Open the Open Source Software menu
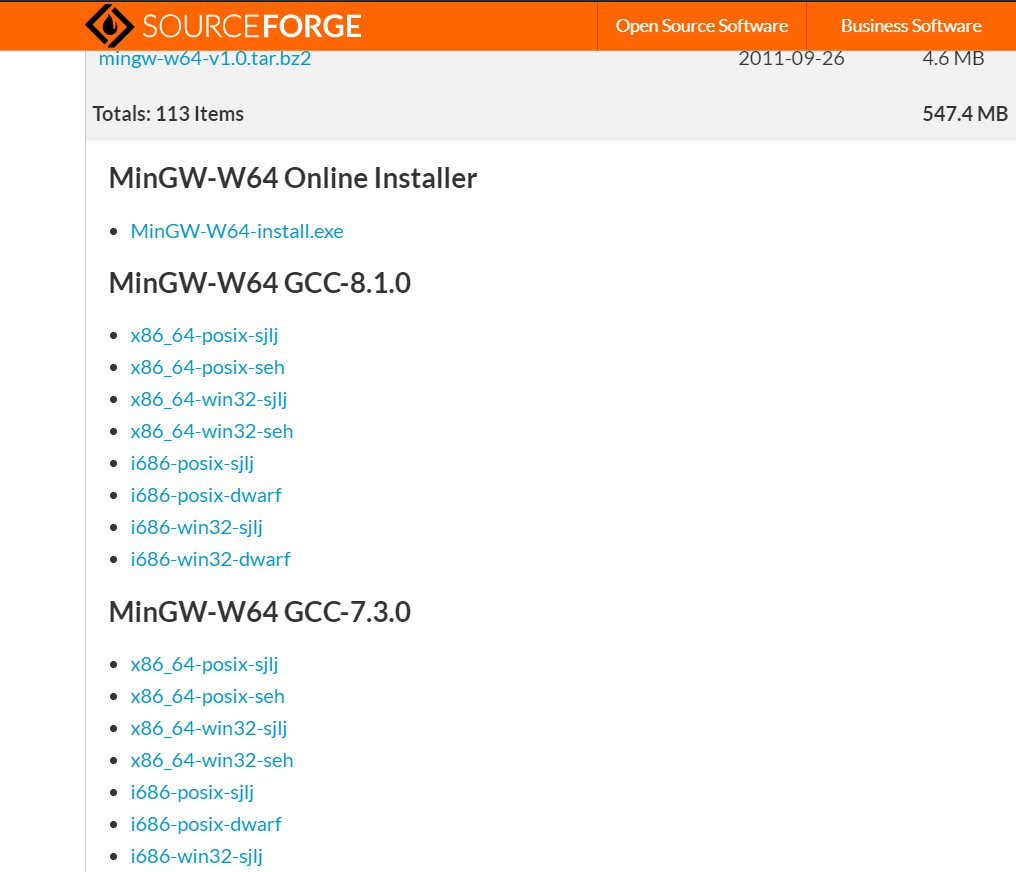This screenshot has height=872, width=1016. [x=702, y=26]
